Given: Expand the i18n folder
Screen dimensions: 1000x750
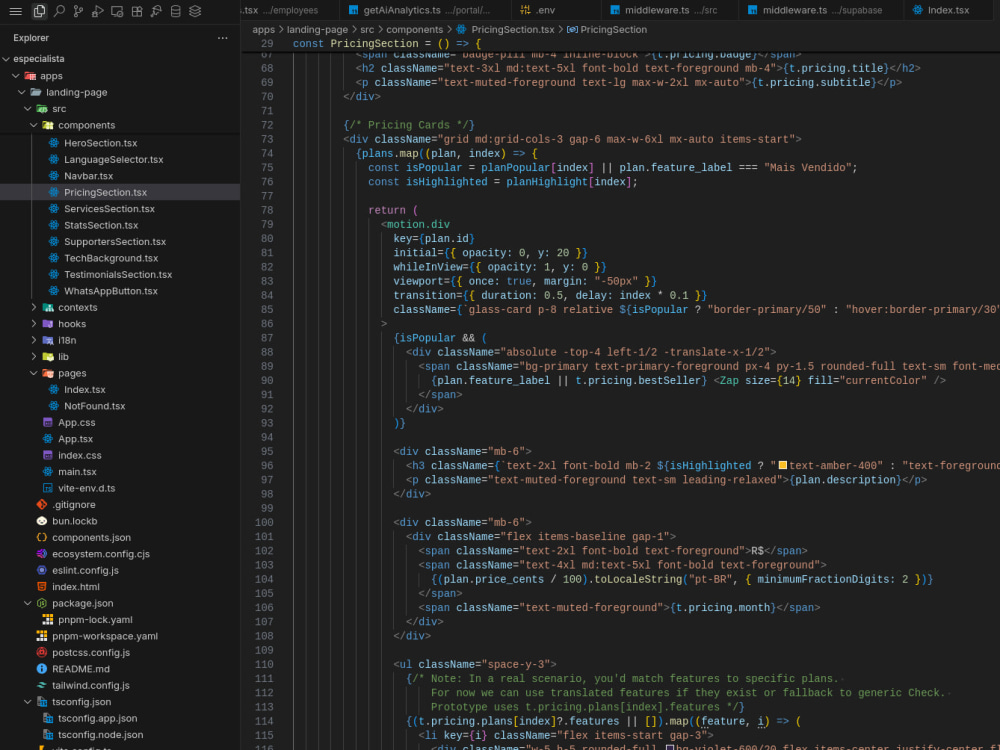Looking at the screenshot, I should click(34, 341).
